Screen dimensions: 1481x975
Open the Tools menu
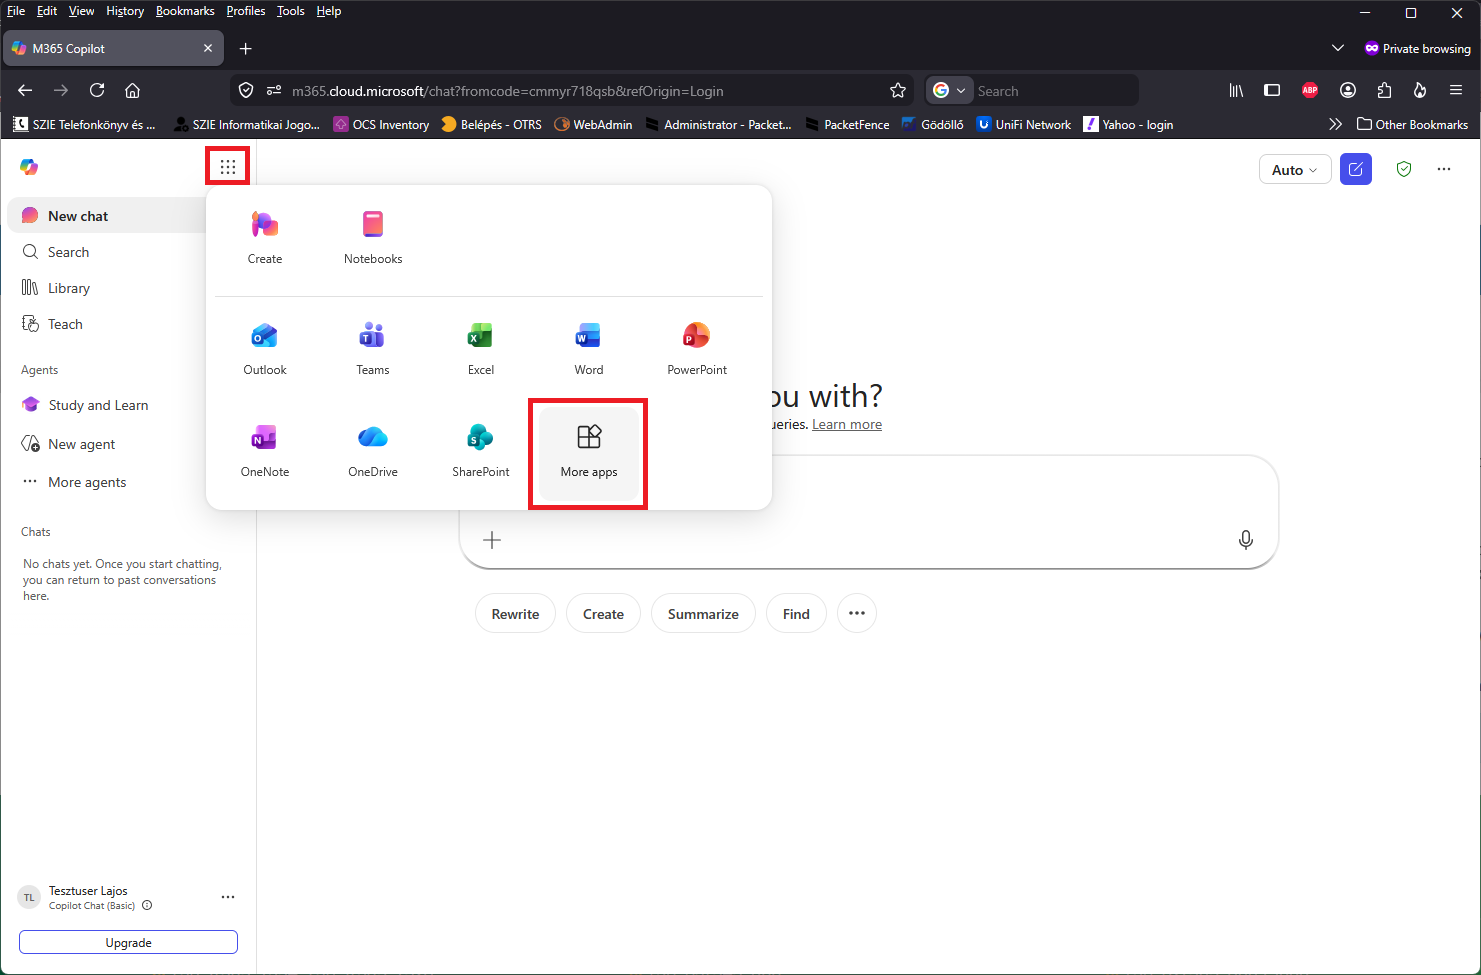[291, 11]
